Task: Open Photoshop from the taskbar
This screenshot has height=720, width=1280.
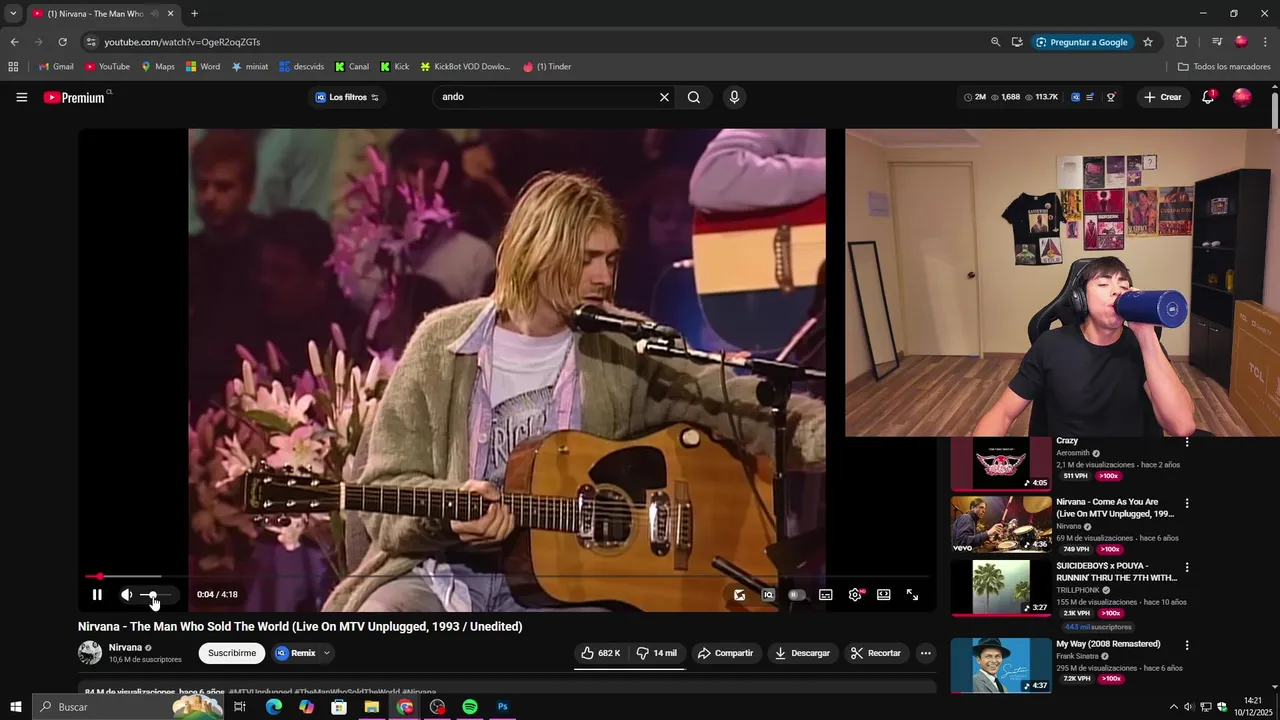Action: (503, 707)
